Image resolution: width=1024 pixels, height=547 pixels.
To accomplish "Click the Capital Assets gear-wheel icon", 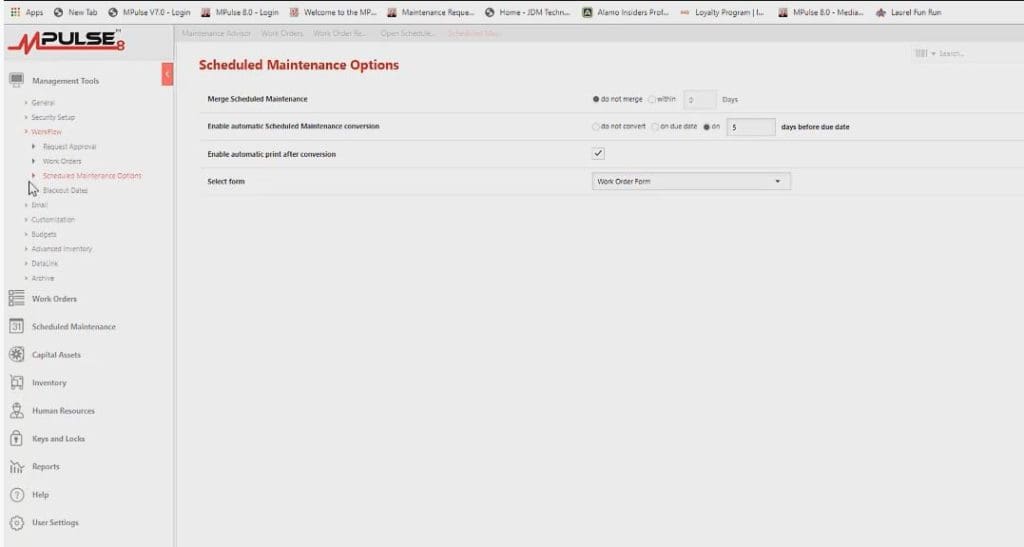I will click(16, 354).
